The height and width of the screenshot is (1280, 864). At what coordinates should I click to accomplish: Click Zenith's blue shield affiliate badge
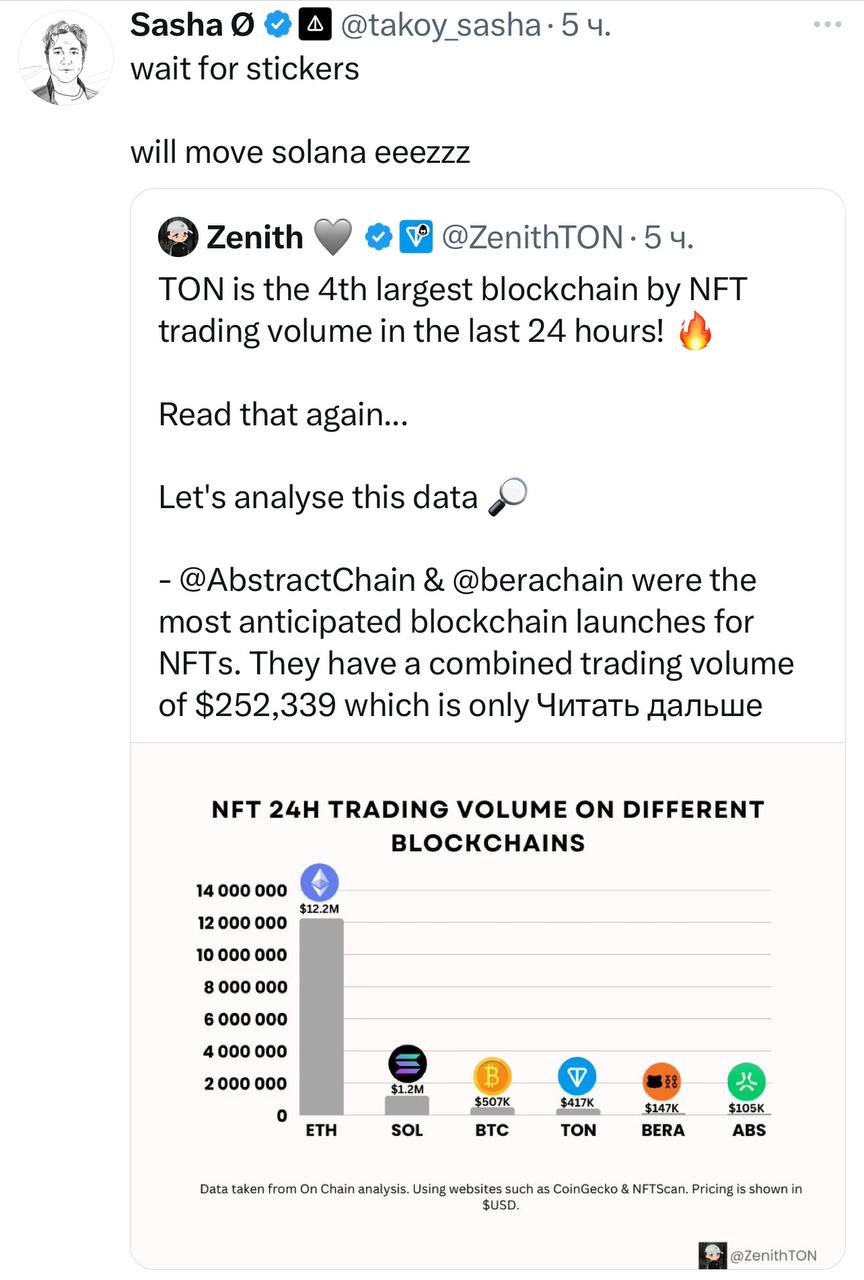(x=415, y=236)
